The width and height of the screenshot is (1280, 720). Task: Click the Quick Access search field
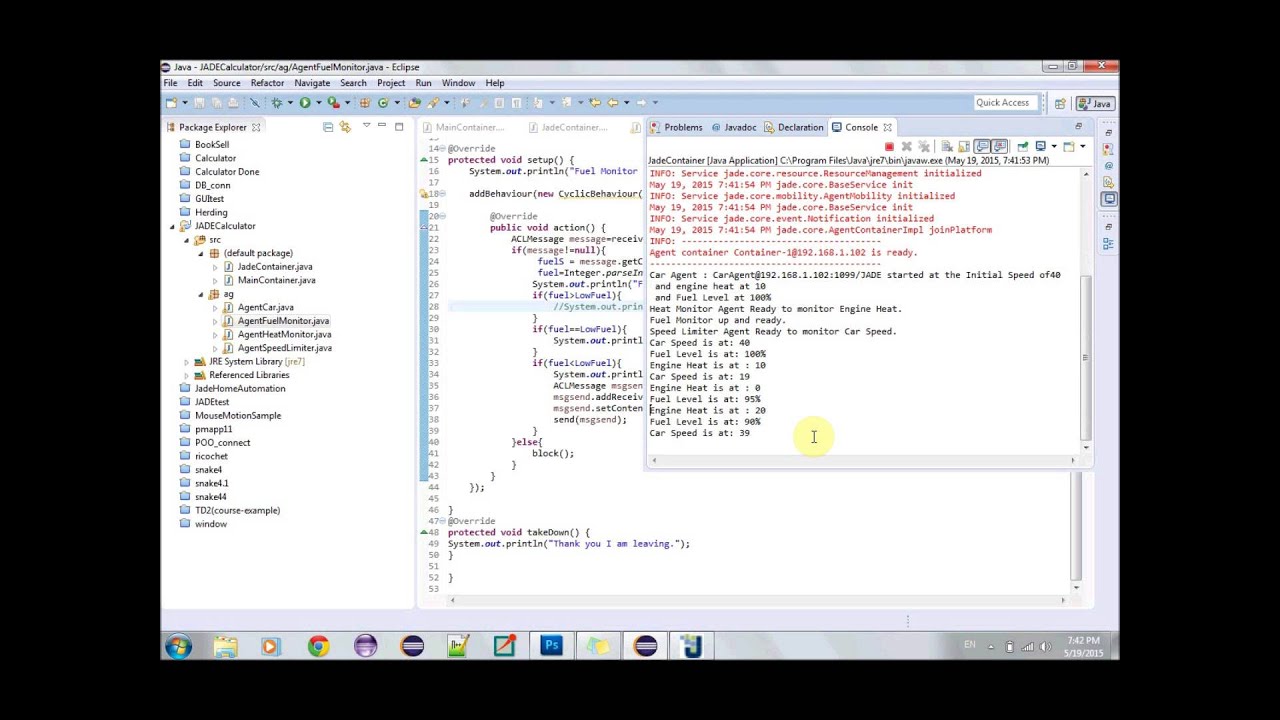coord(1004,103)
